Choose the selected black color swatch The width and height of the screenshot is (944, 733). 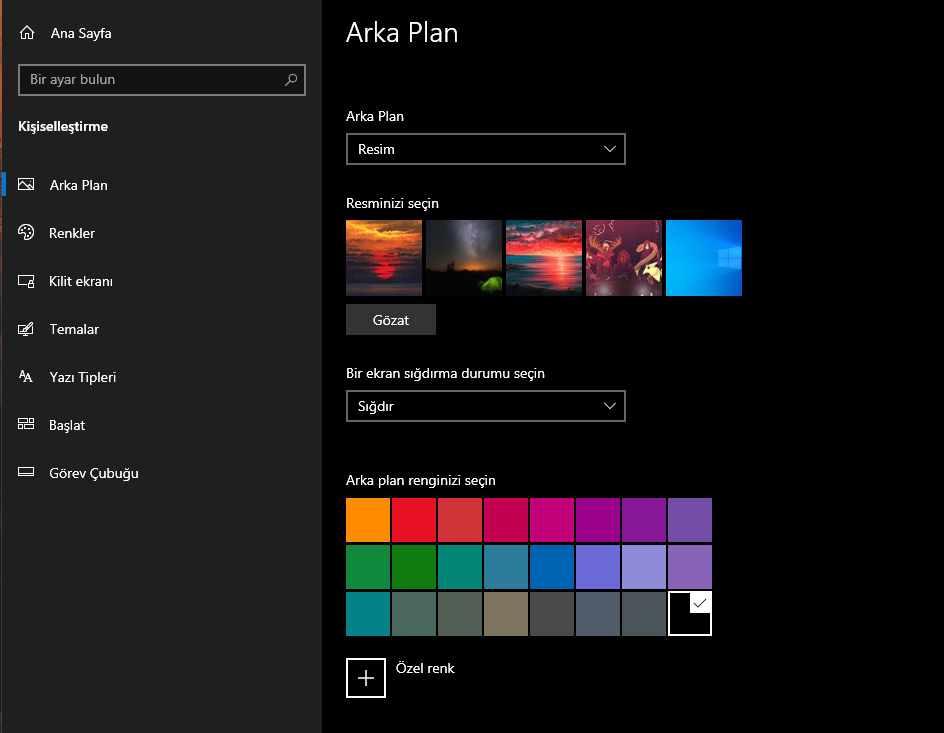click(689, 614)
